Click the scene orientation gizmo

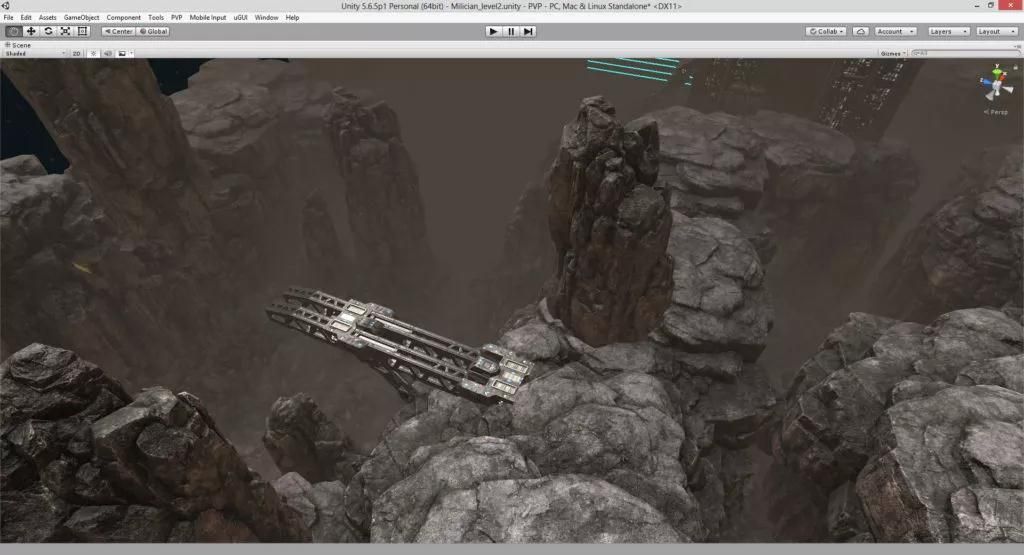(x=995, y=85)
